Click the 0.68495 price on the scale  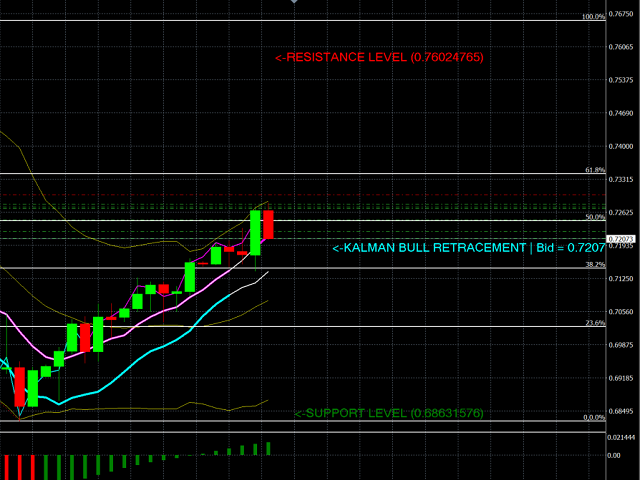[x=621, y=411]
